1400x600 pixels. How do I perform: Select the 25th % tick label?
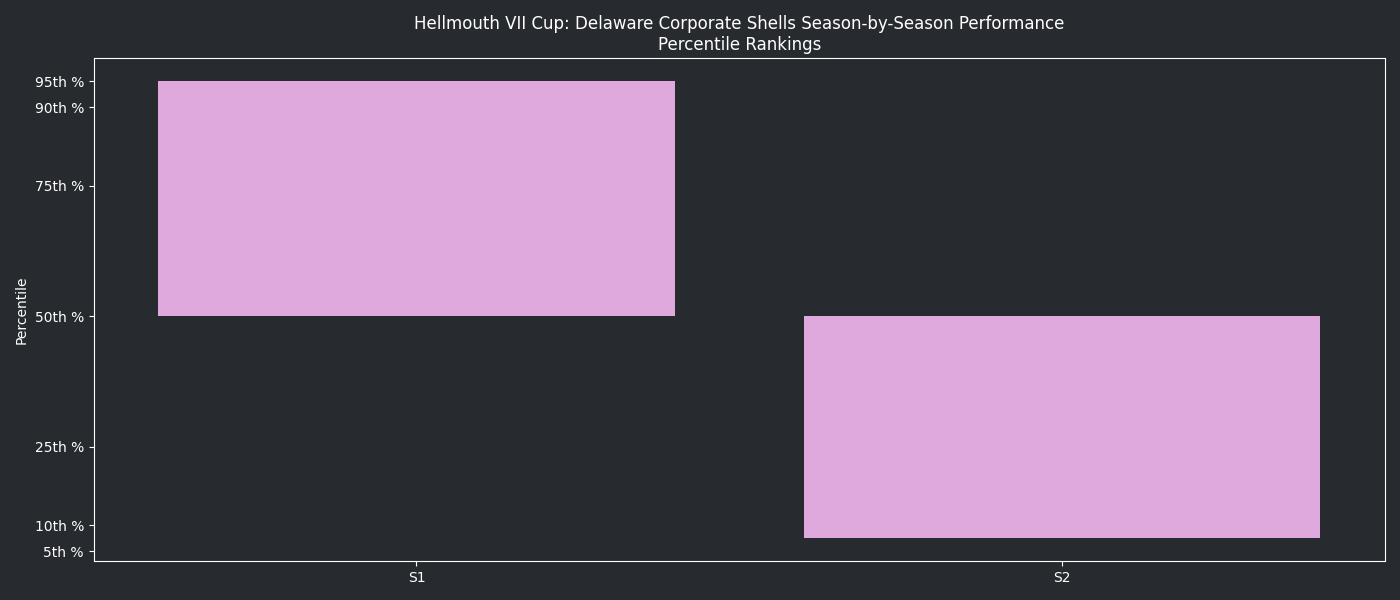click(59, 447)
